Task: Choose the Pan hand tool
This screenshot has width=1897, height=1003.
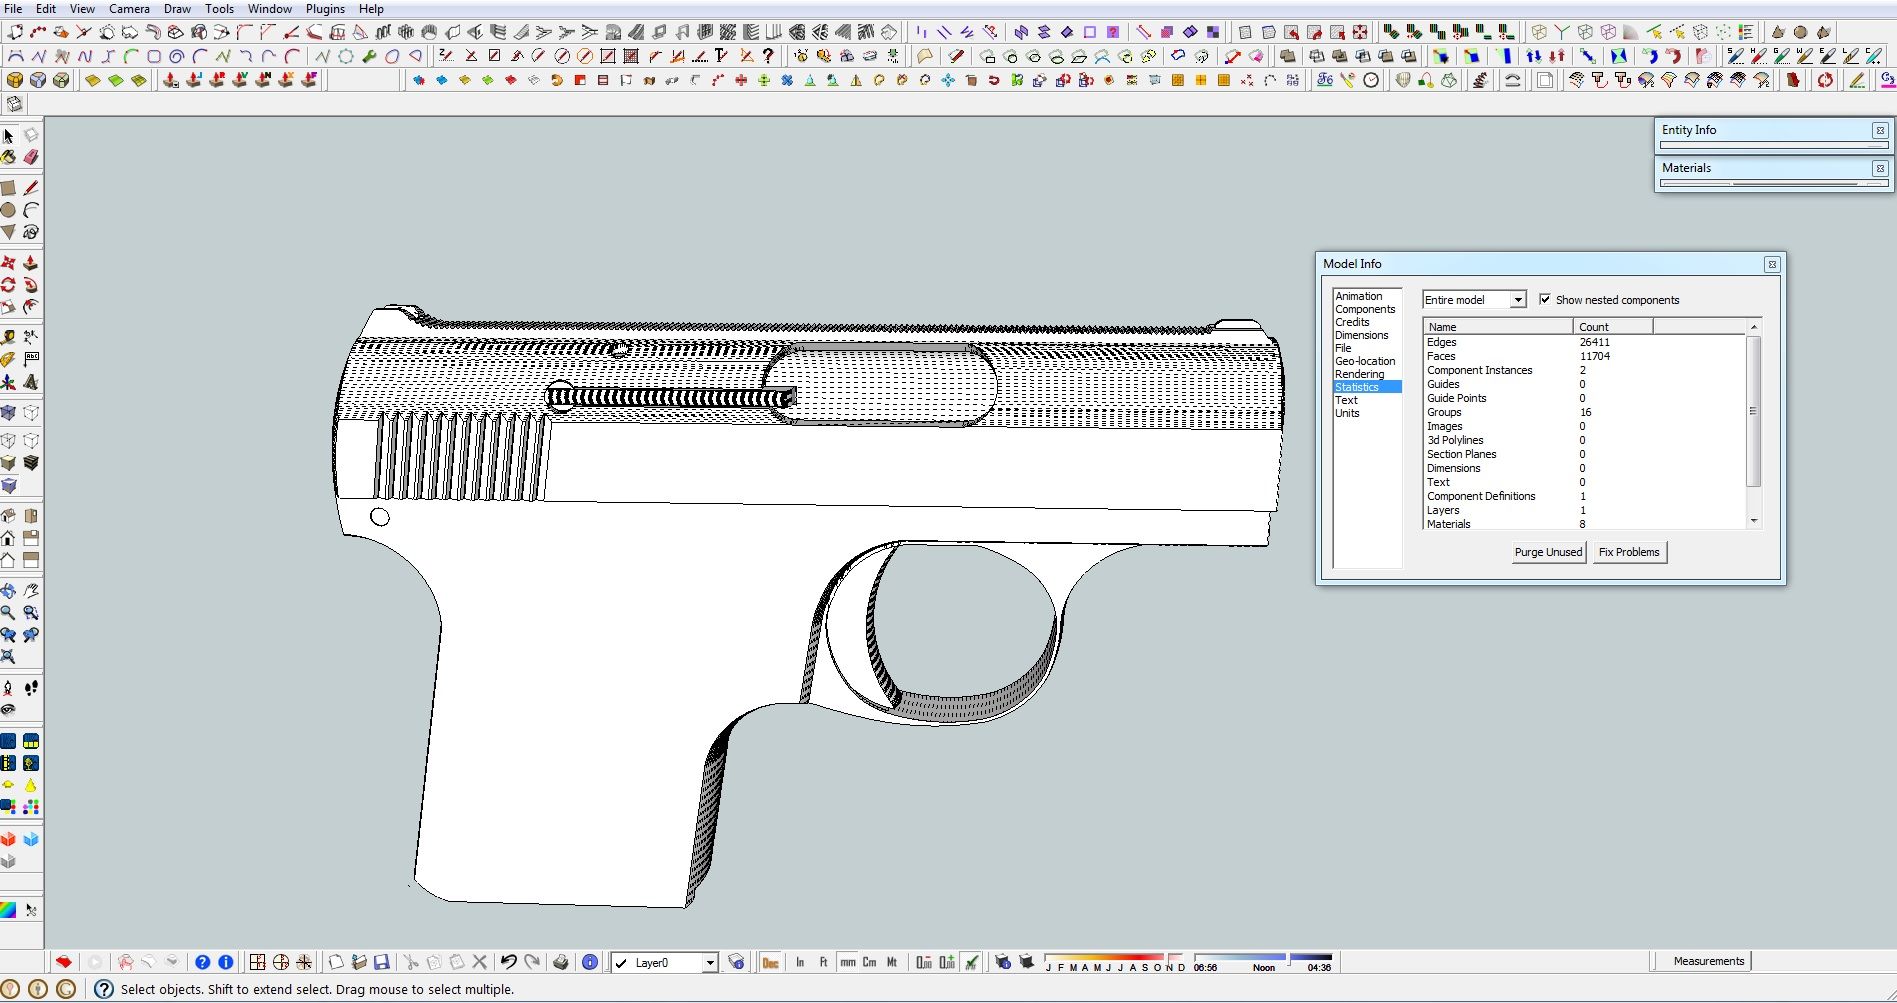Action: [x=31, y=590]
